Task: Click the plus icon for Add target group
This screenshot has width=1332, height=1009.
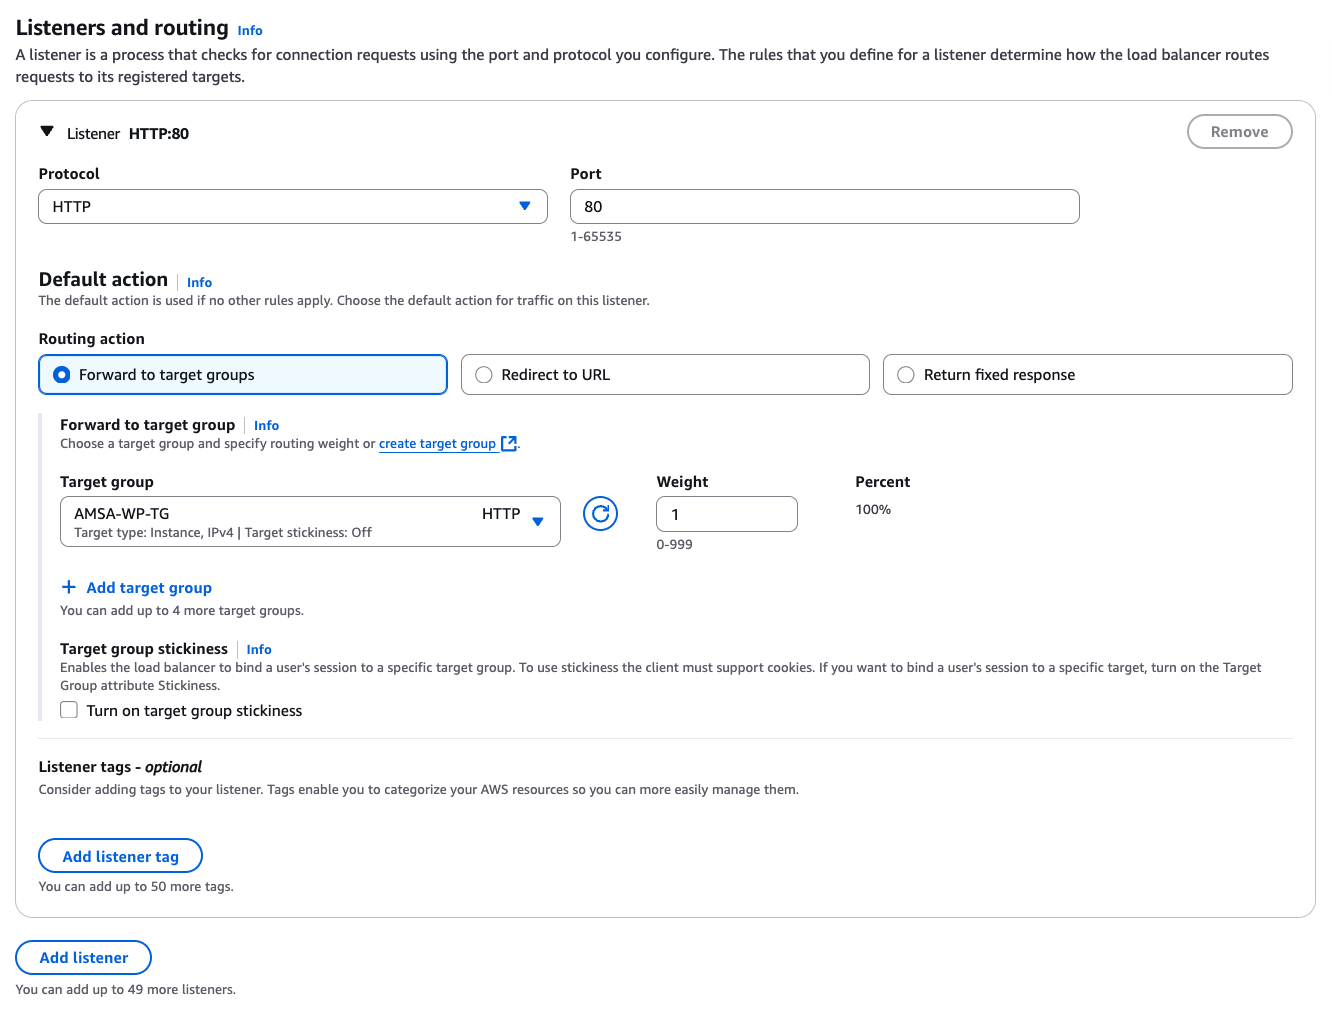Action: click(x=69, y=588)
